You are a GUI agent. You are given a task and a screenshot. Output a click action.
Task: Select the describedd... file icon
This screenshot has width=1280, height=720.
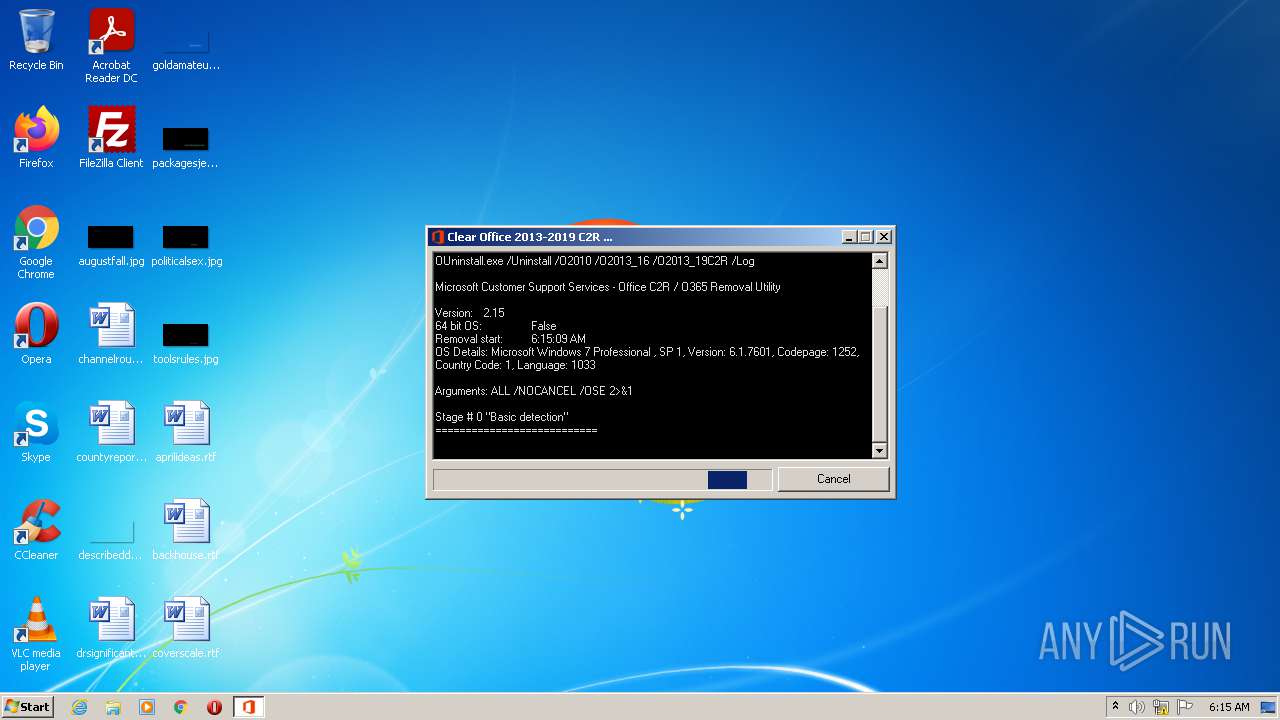111,538
